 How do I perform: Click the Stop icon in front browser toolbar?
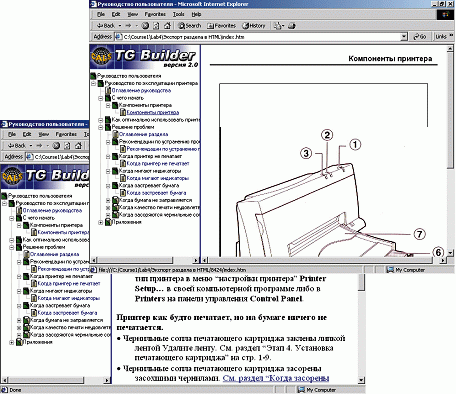145,25
